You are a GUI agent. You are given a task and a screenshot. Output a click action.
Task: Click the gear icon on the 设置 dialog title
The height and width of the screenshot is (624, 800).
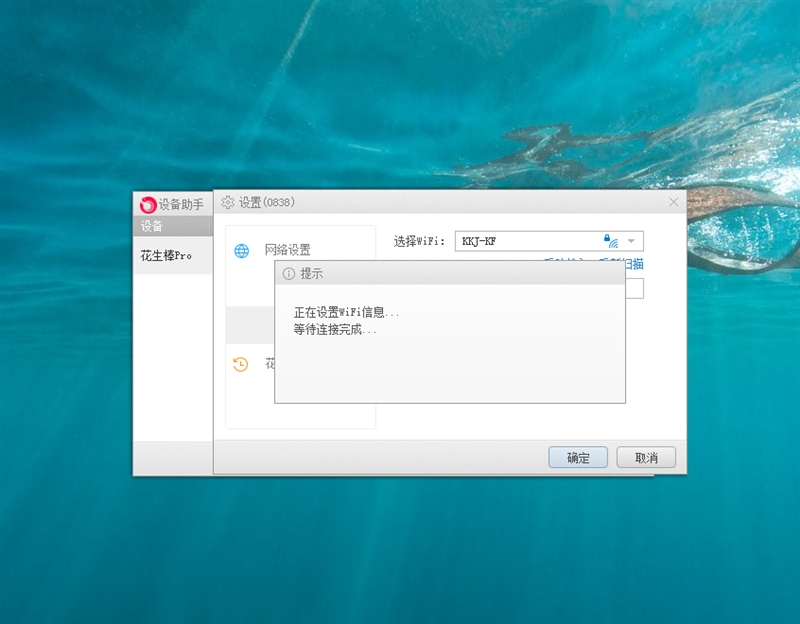coord(229,202)
